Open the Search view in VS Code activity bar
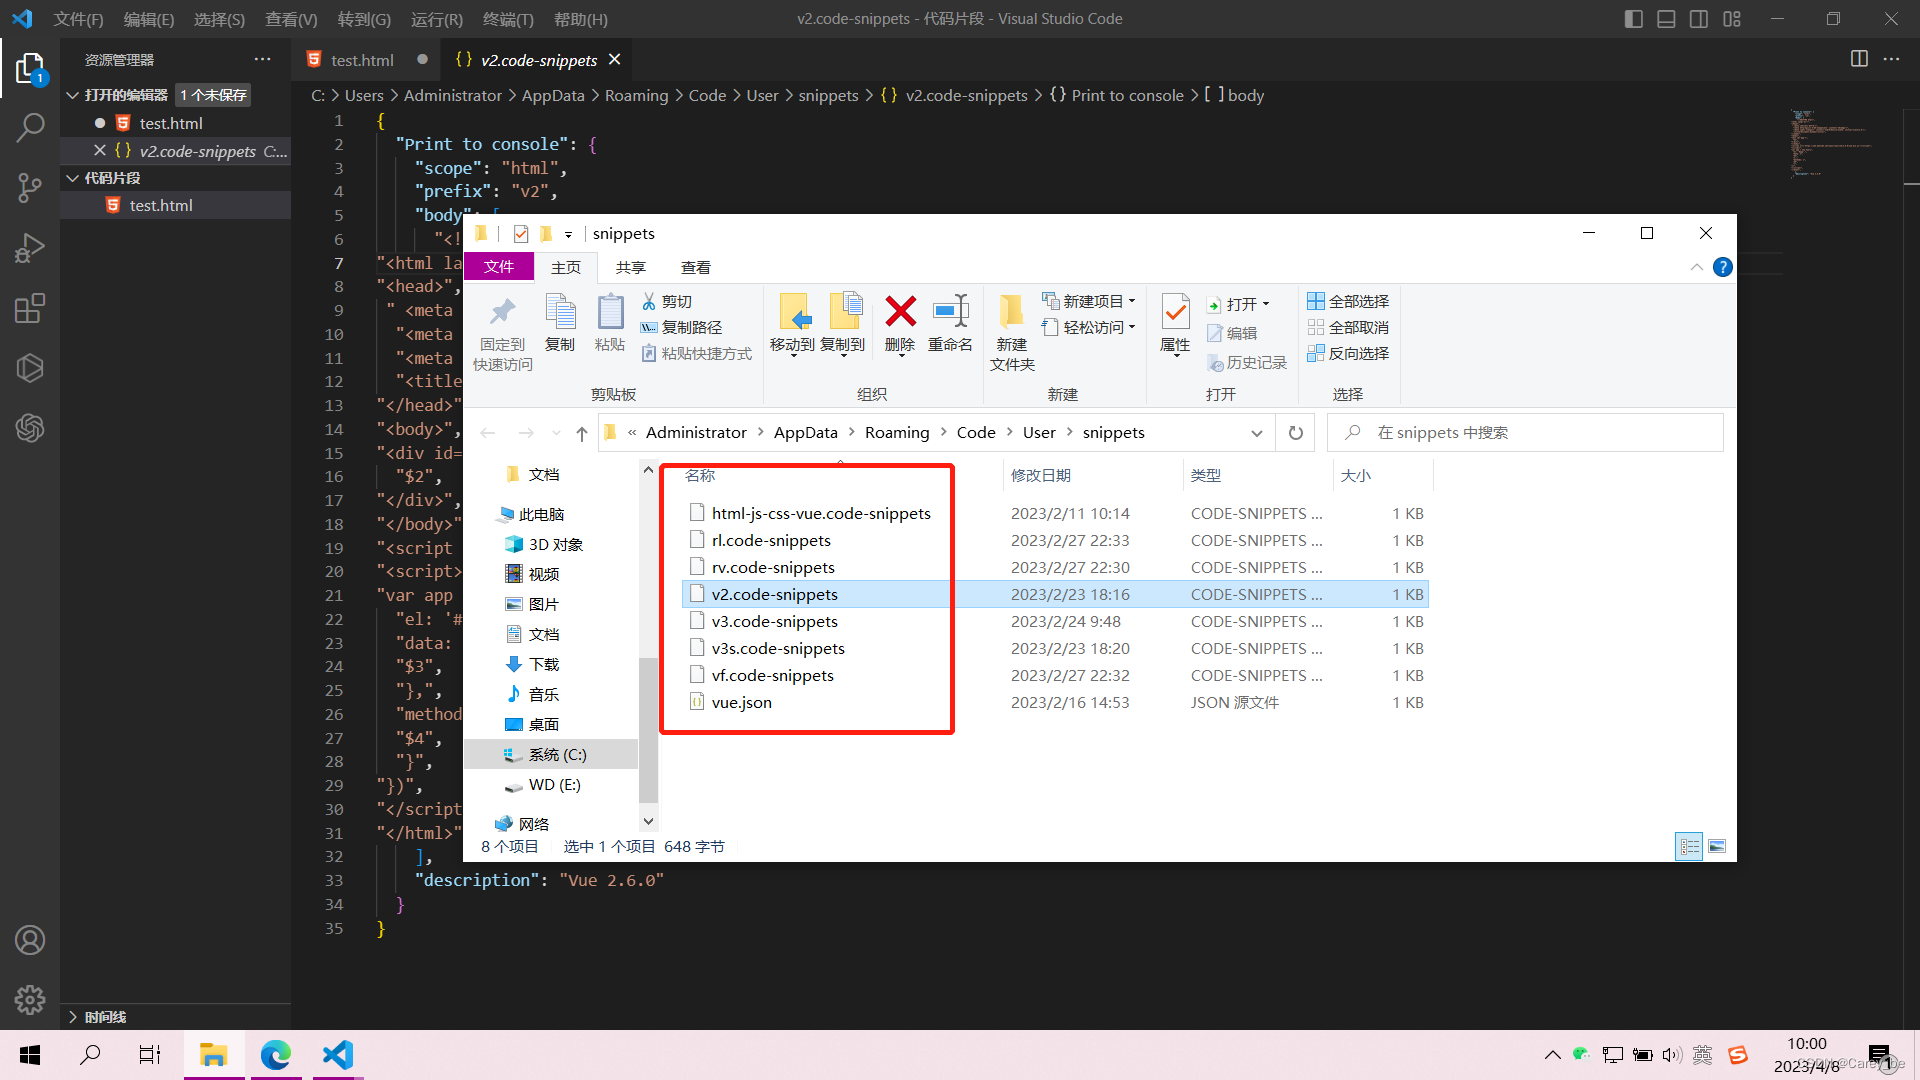This screenshot has width=1920, height=1080. click(x=30, y=128)
